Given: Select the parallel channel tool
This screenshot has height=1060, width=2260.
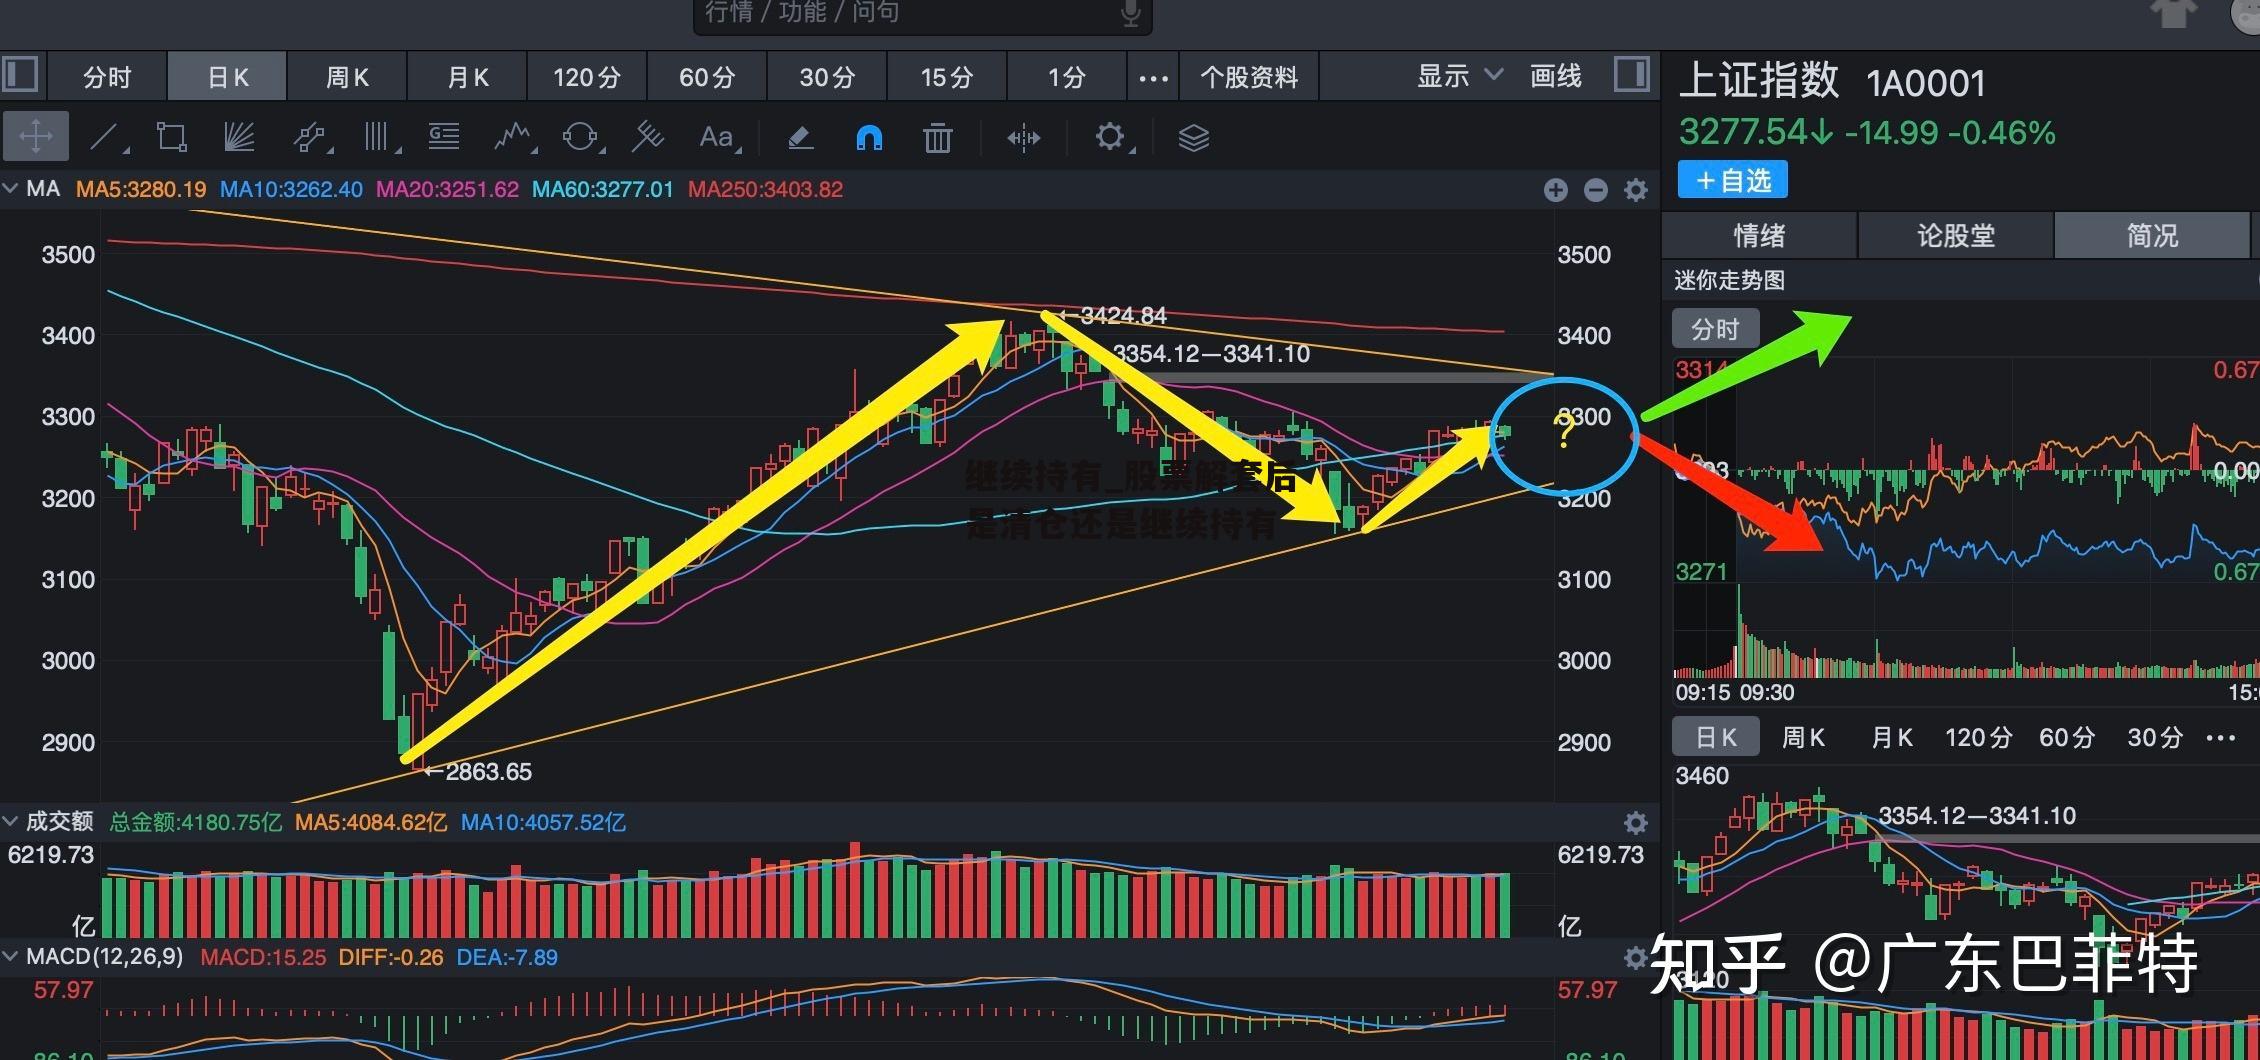Looking at the screenshot, I should point(310,137).
